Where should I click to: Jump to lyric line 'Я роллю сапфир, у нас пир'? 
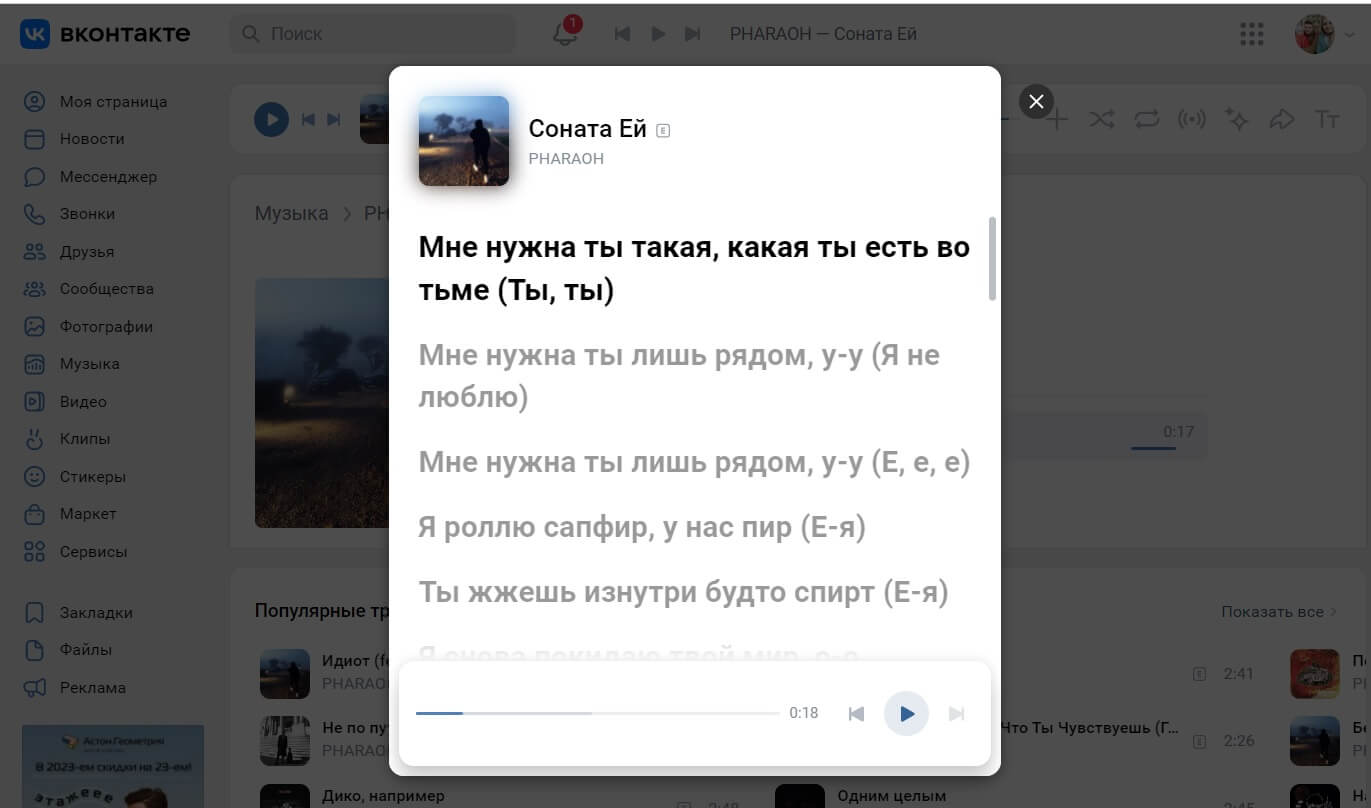click(642, 527)
